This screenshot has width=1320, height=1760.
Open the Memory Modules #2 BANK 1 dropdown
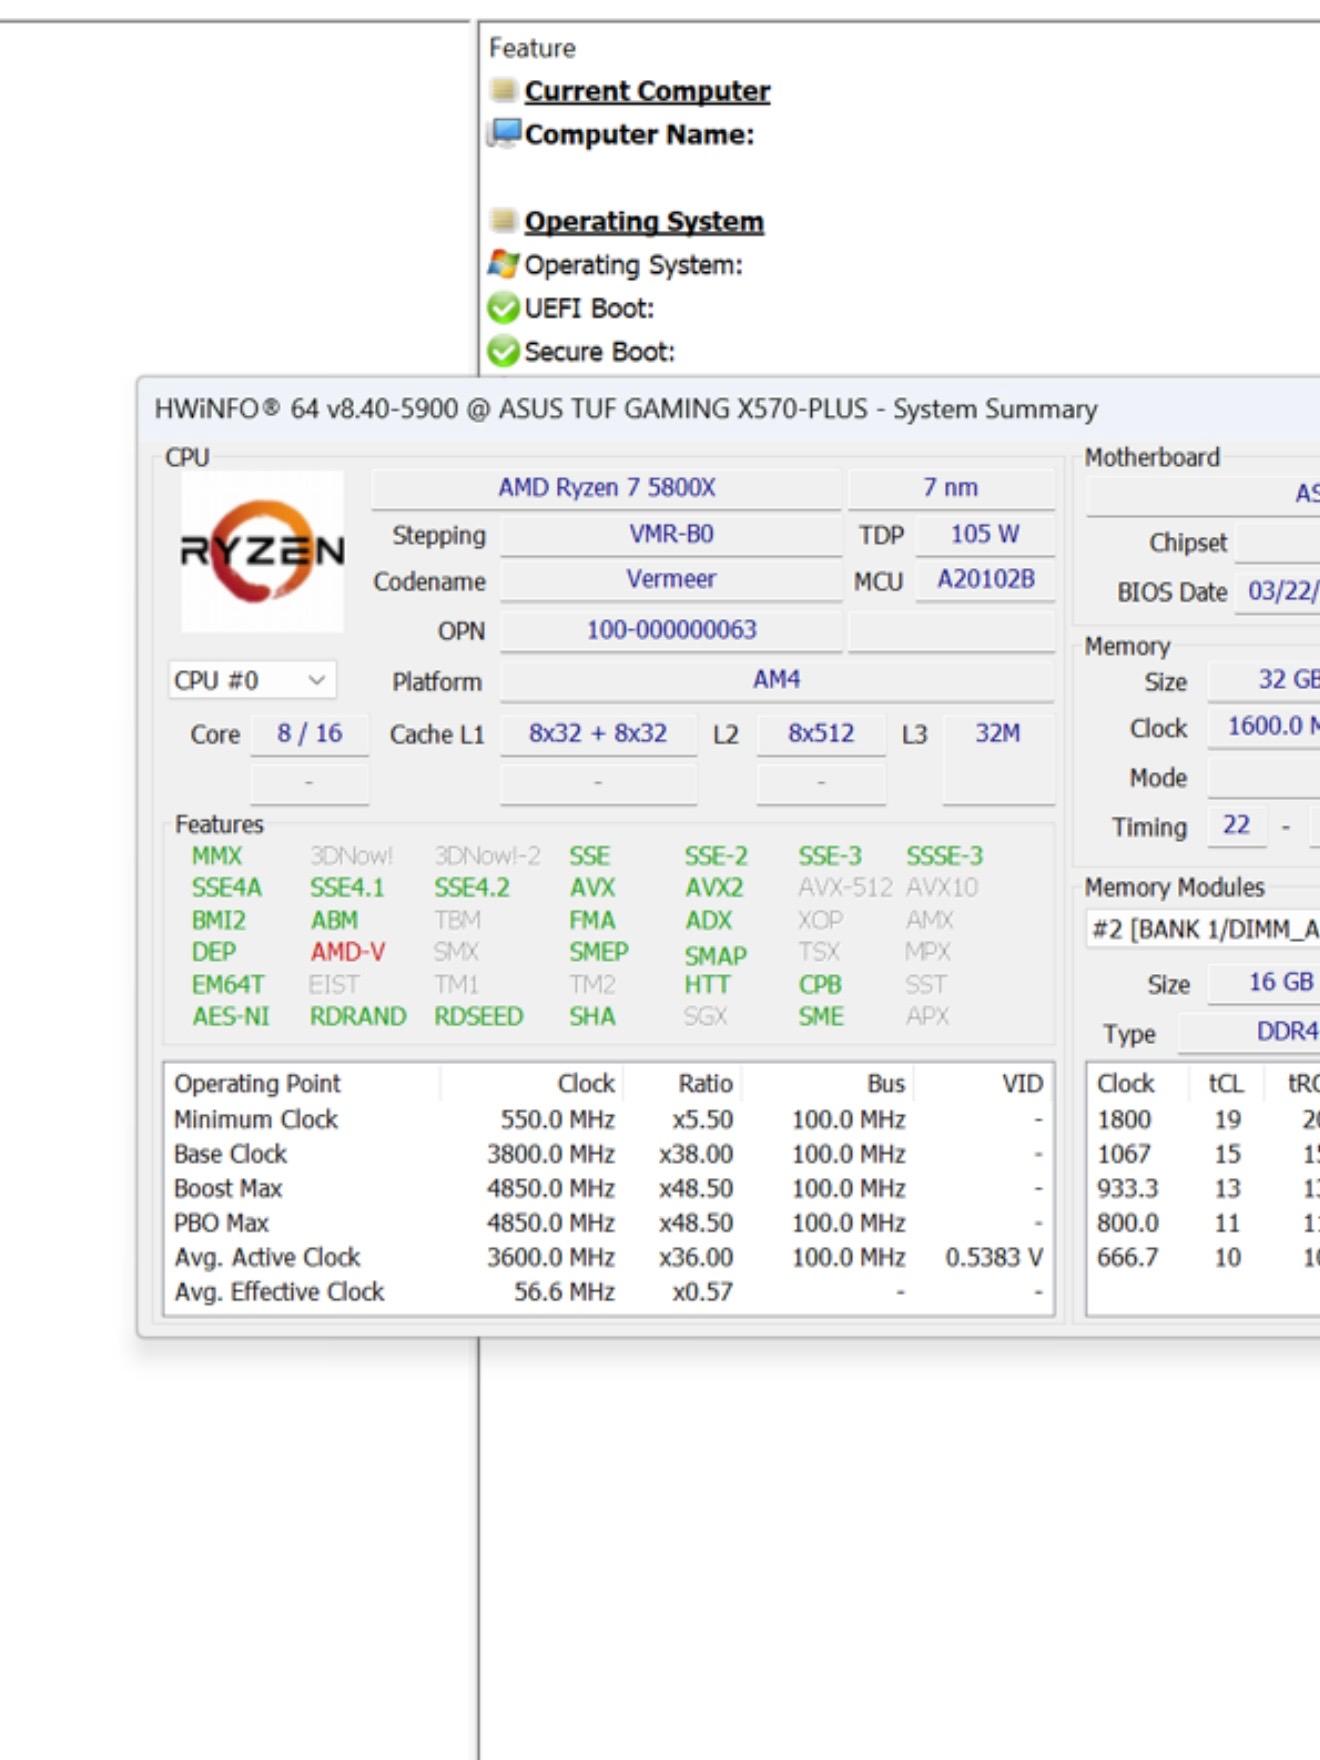click(1203, 929)
